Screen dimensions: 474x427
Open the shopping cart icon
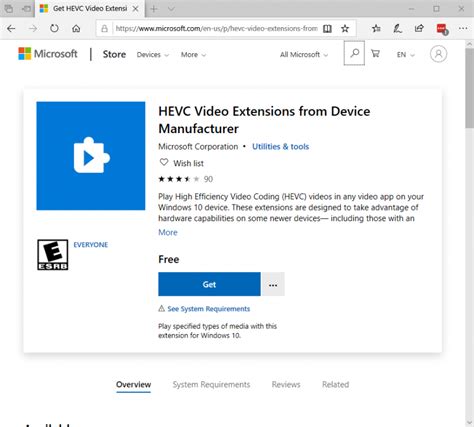pyautogui.click(x=375, y=53)
